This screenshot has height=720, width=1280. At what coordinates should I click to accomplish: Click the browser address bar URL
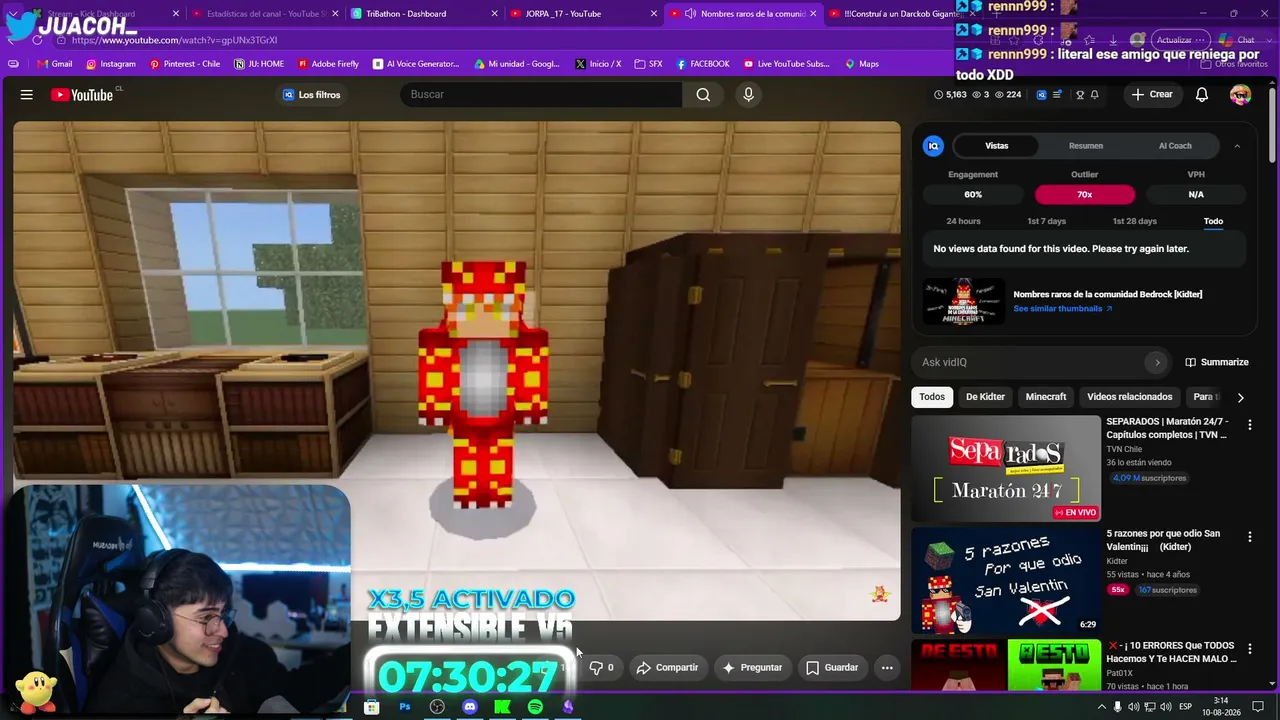click(x=175, y=40)
